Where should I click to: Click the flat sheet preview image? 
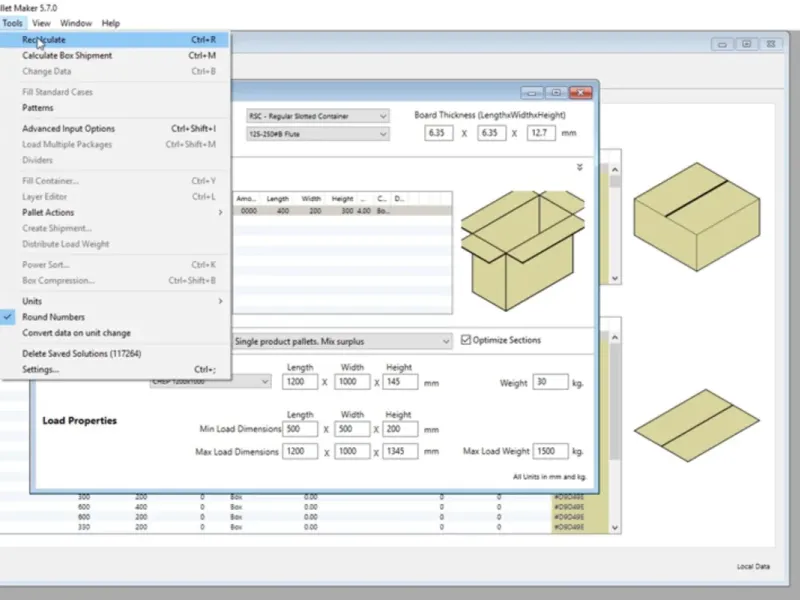point(697,426)
